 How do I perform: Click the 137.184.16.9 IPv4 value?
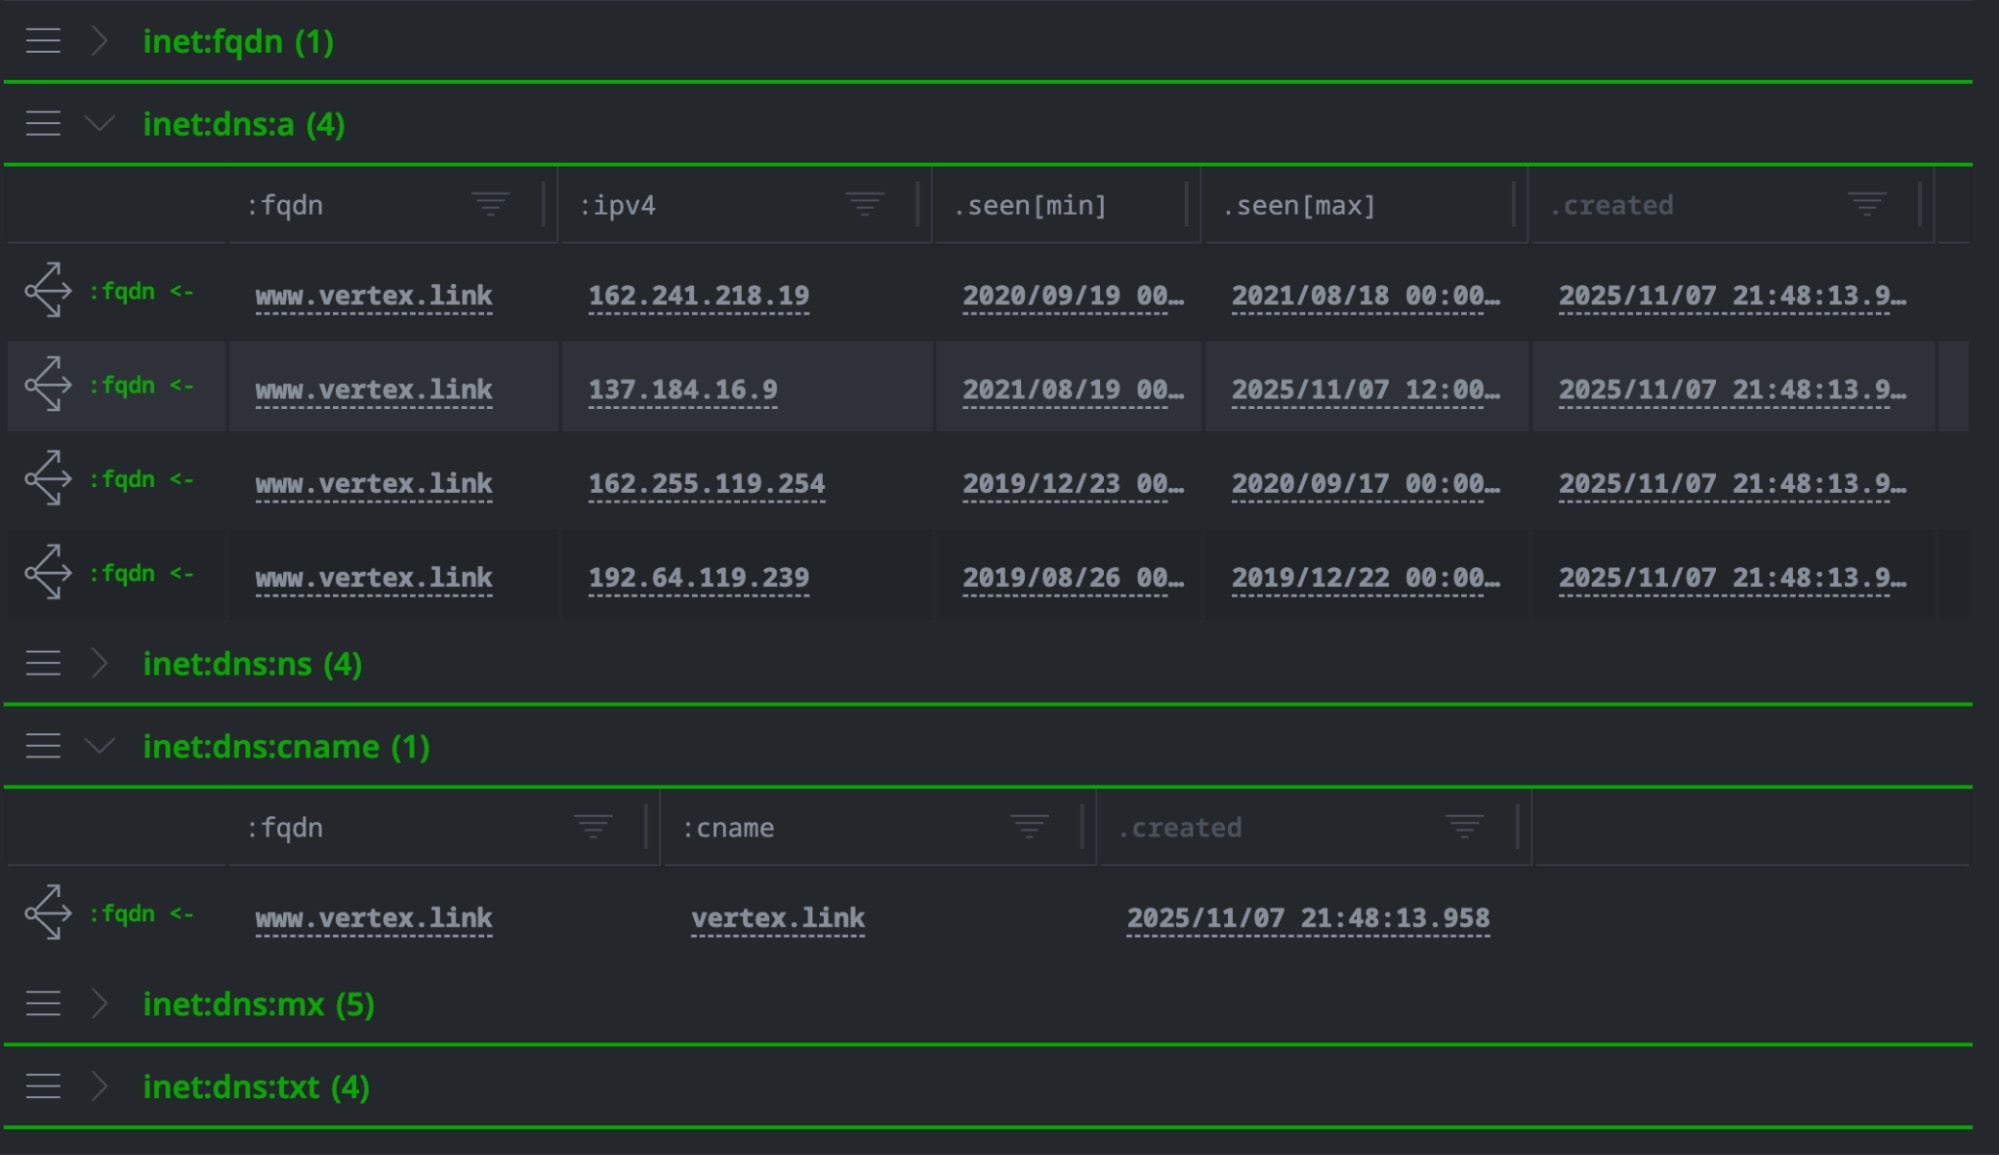(x=683, y=389)
